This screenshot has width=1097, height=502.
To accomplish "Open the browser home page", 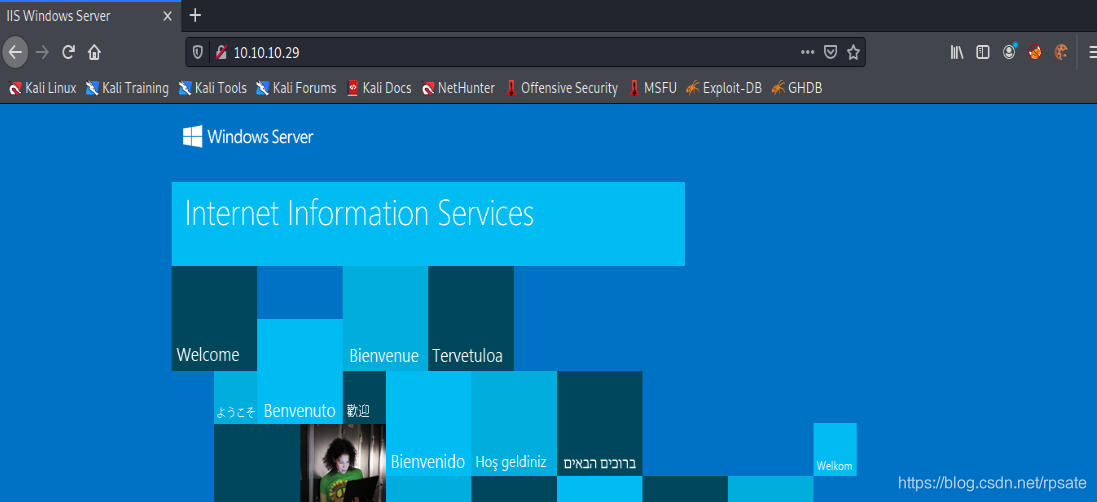I will pos(94,52).
